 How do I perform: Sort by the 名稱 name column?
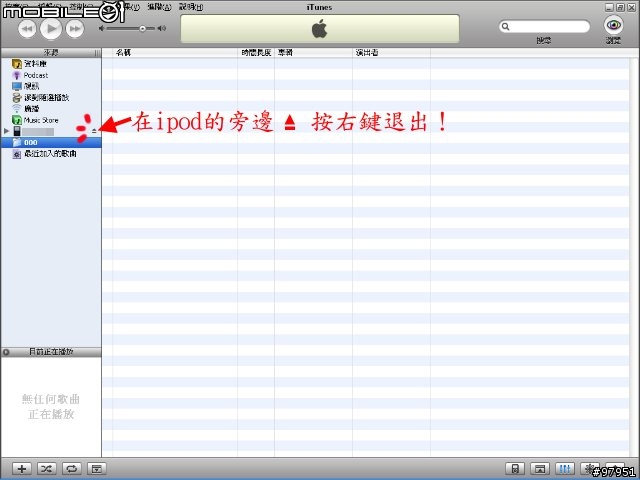coord(175,53)
